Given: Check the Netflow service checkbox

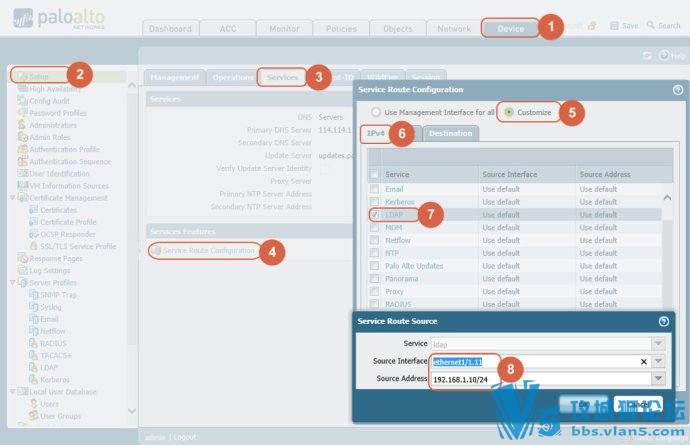Looking at the screenshot, I should tap(374, 240).
